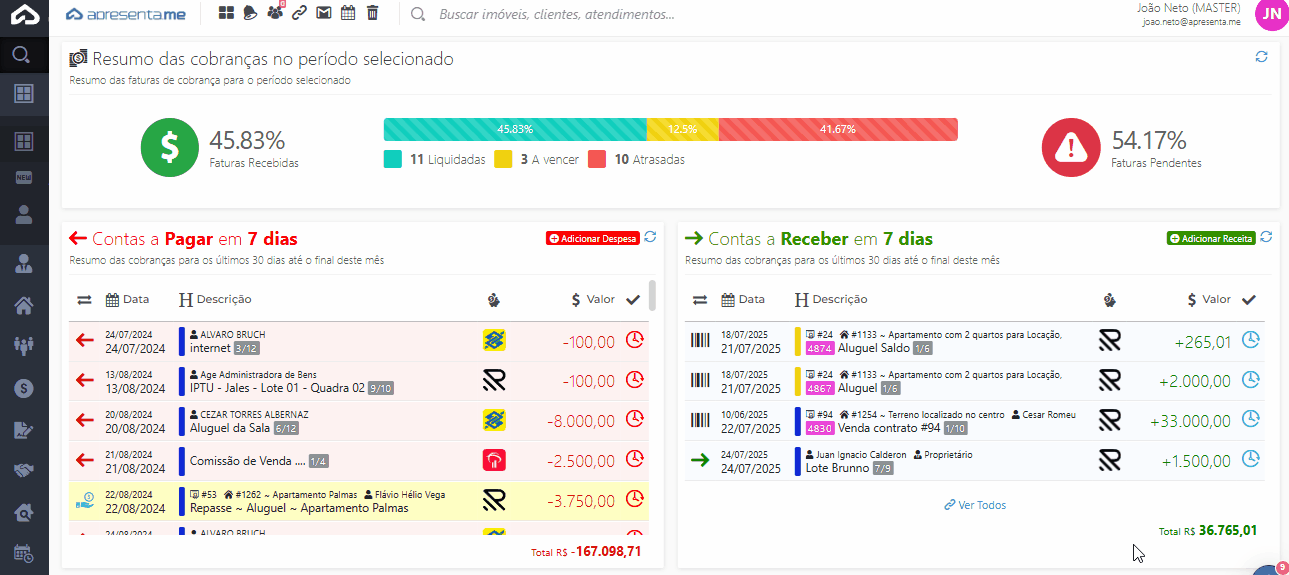Open the house icon in left sidebar
Viewport: 1289px width, 575px height.
click(24, 305)
